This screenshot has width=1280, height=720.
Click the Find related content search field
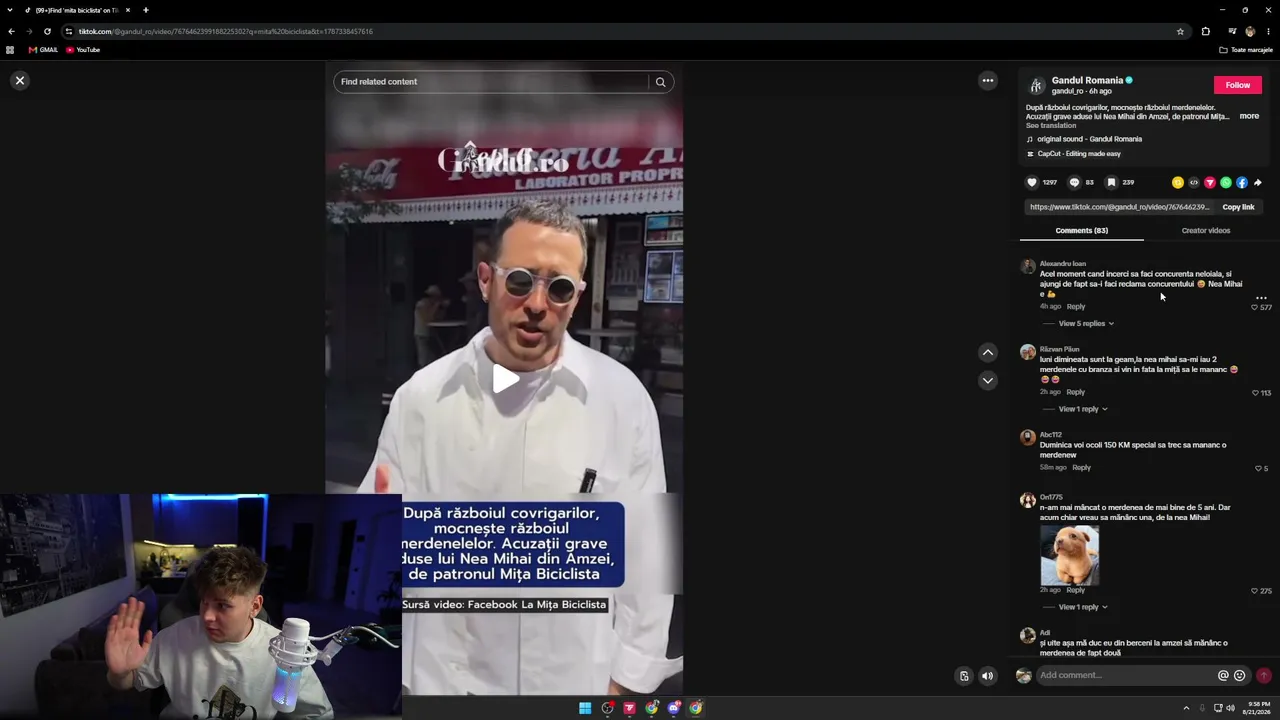coord(492,82)
